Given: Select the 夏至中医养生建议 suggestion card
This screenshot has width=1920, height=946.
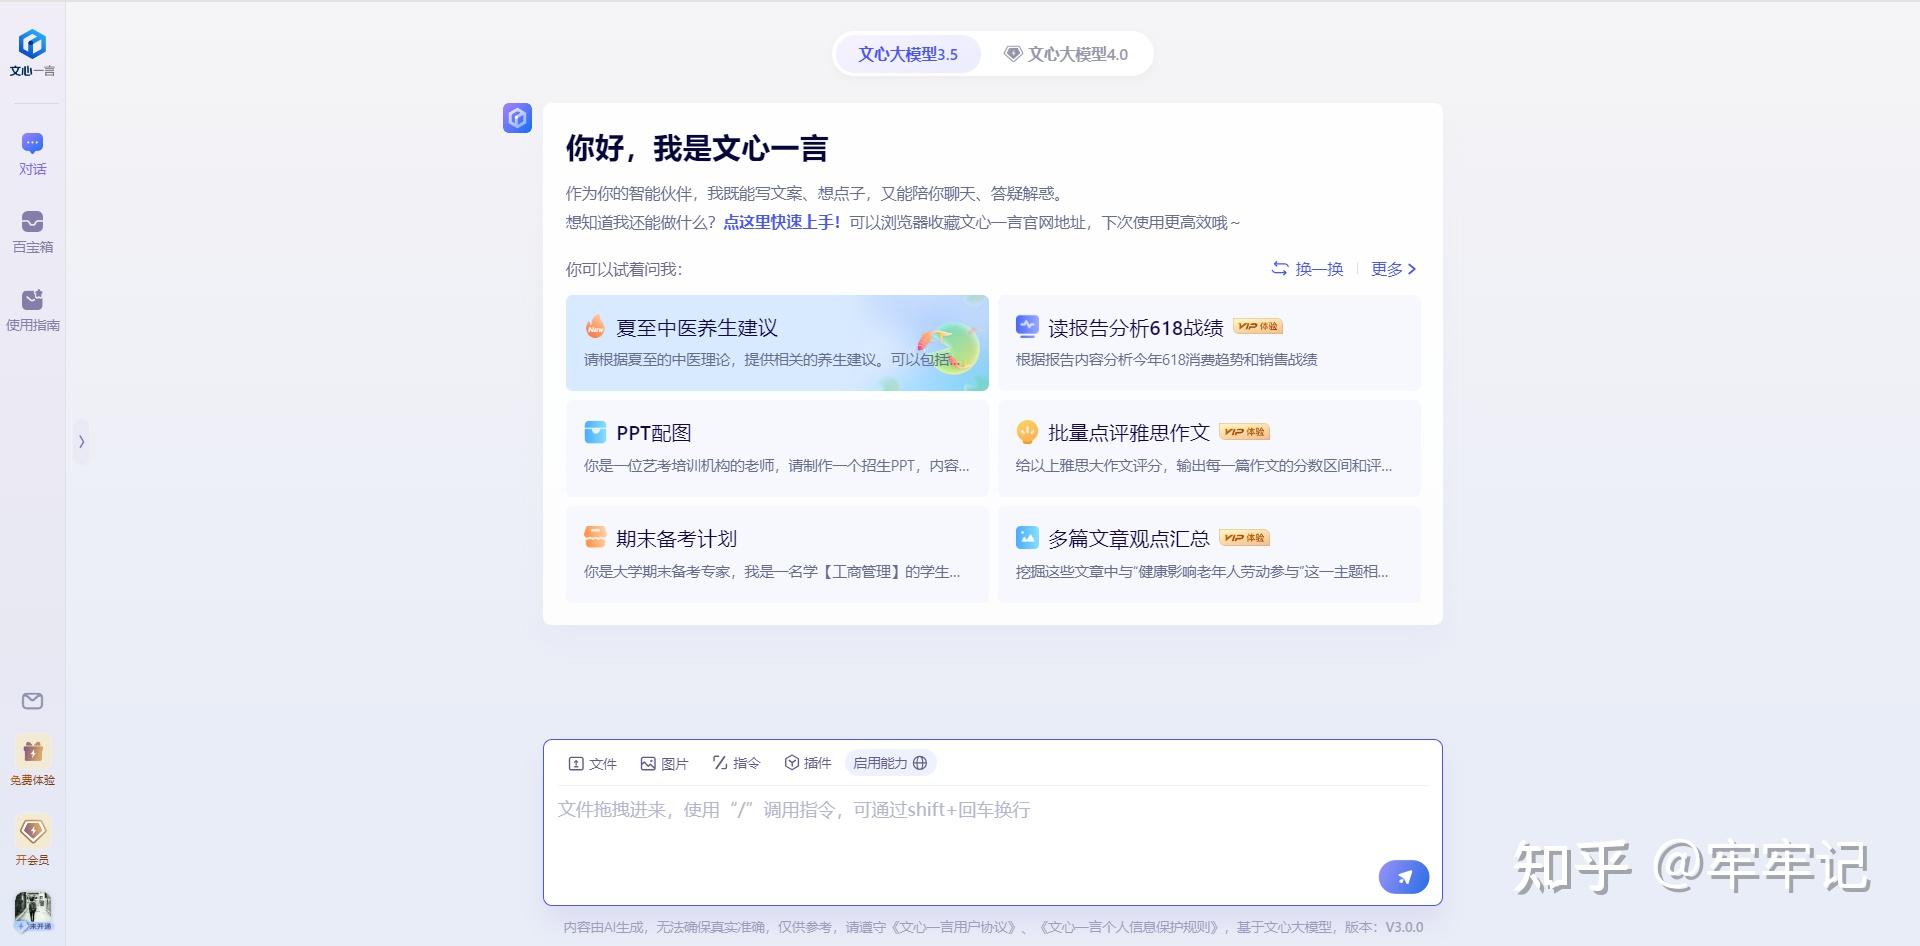Looking at the screenshot, I should click(777, 343).
